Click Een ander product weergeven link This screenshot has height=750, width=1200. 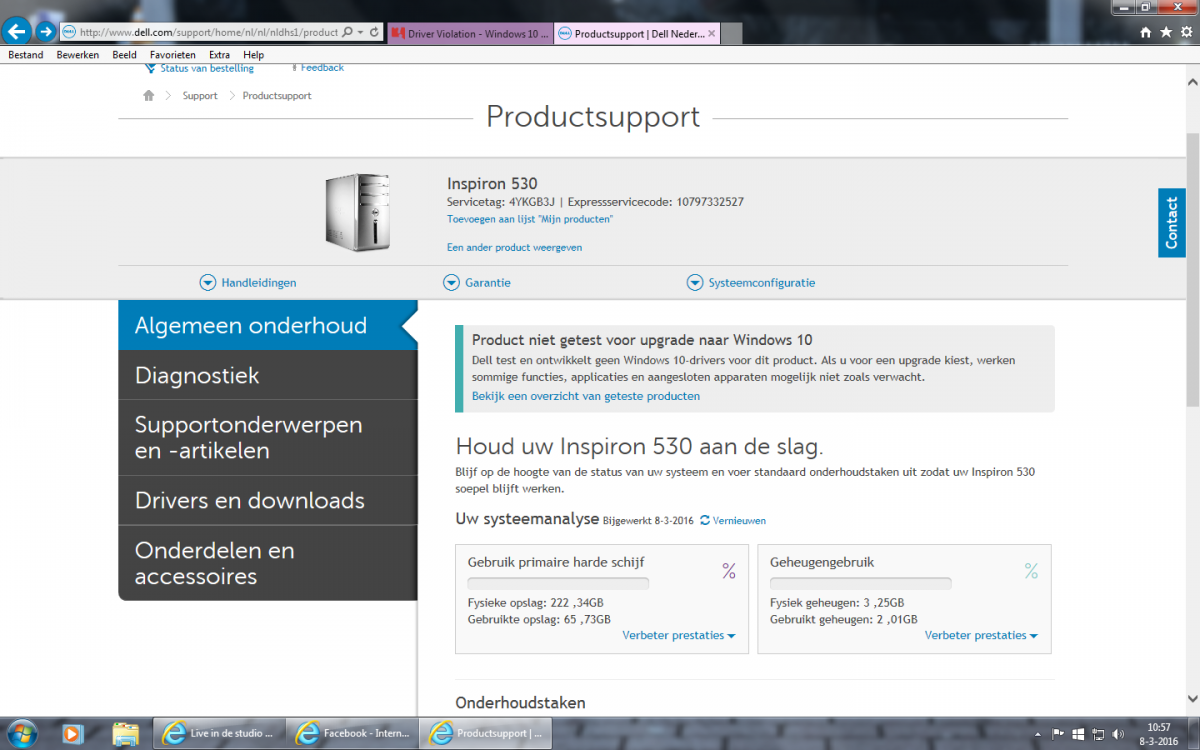(514, 247)
